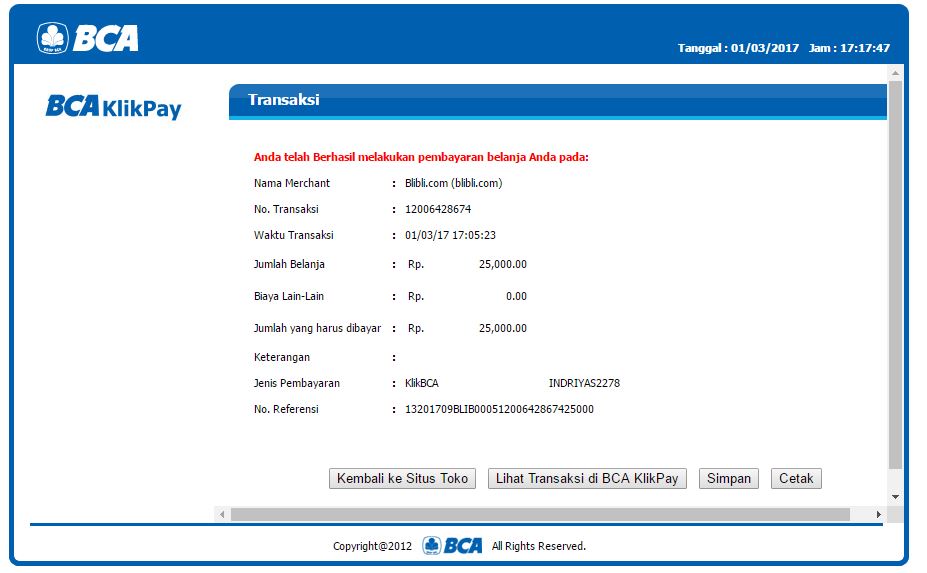This screenshot has height=573, width=927.
Task: Click the BCA KlikPay logo
Action: click(x=114, y=108)
